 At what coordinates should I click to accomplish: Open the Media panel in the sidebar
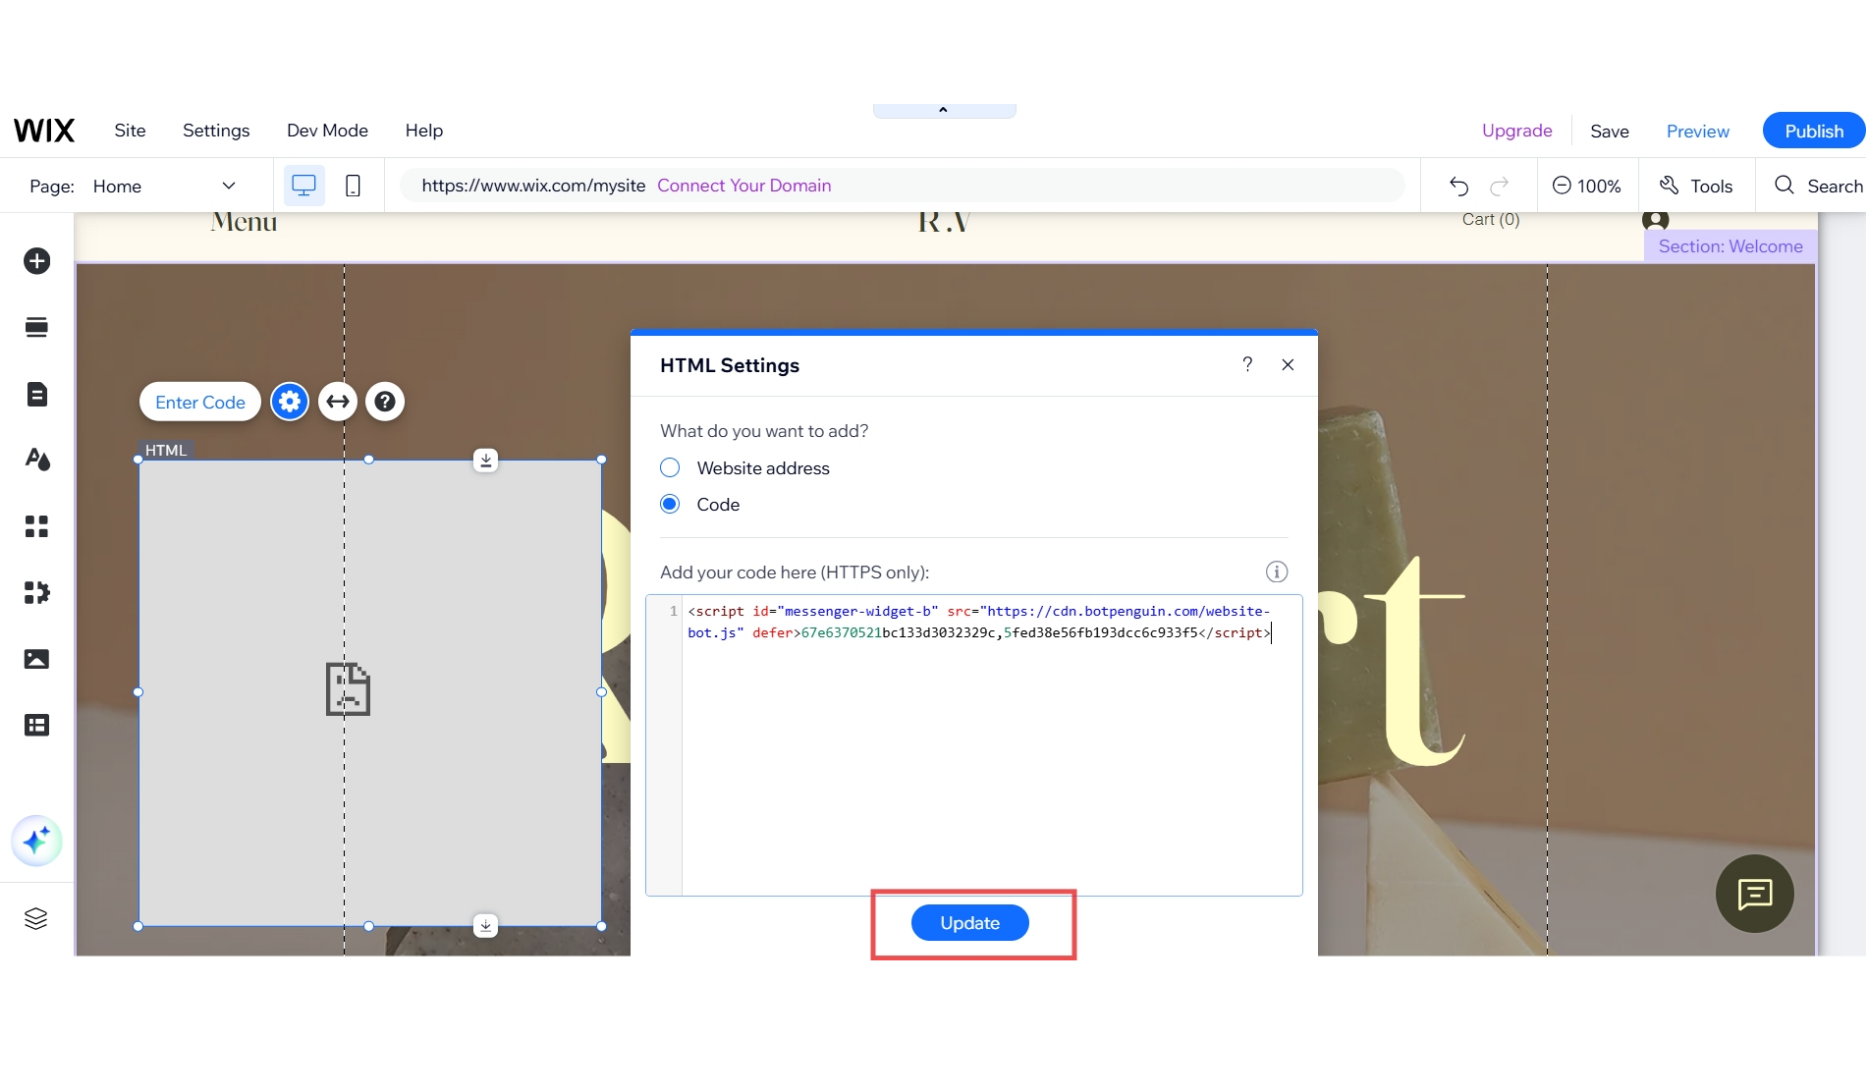click(37, 658)
